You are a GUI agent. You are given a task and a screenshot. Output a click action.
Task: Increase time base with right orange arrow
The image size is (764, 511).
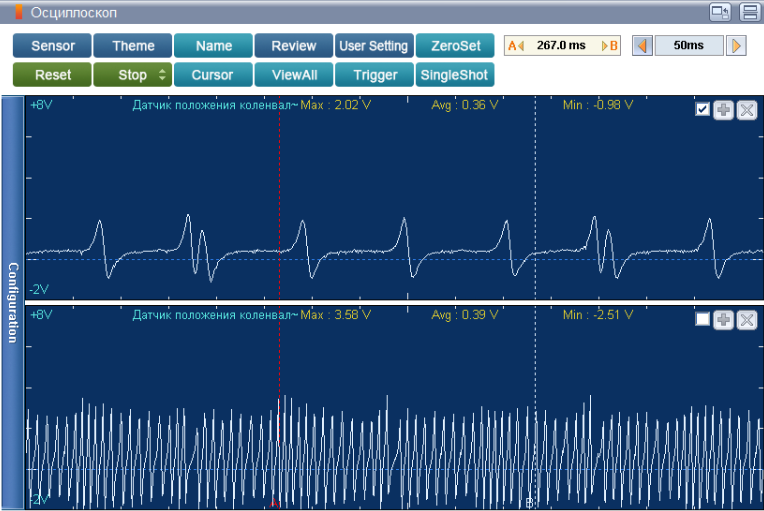(736, 46)
